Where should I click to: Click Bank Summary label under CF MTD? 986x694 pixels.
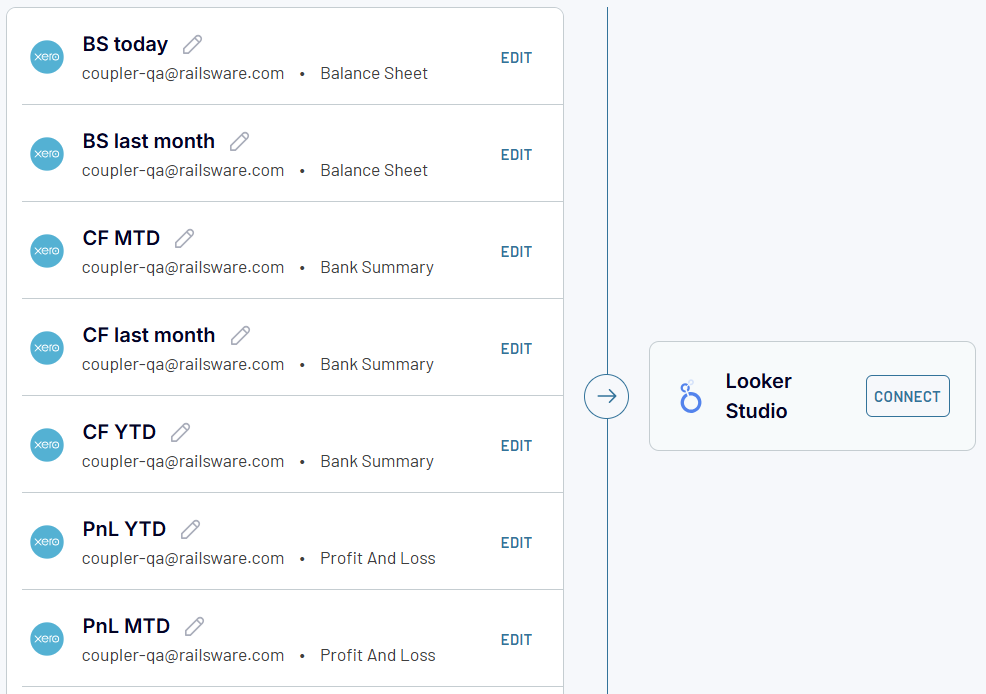(377, 268)
